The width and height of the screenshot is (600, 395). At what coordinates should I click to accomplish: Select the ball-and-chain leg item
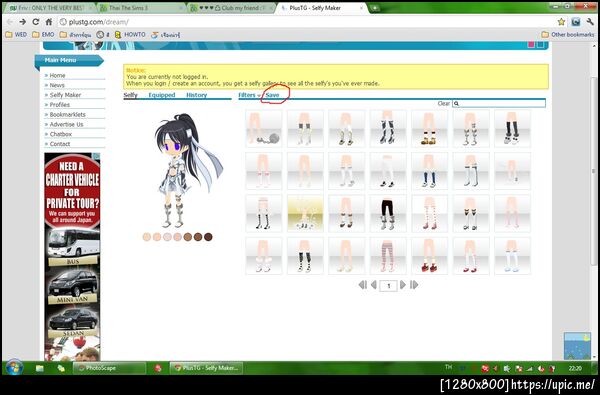coord(264,129)
